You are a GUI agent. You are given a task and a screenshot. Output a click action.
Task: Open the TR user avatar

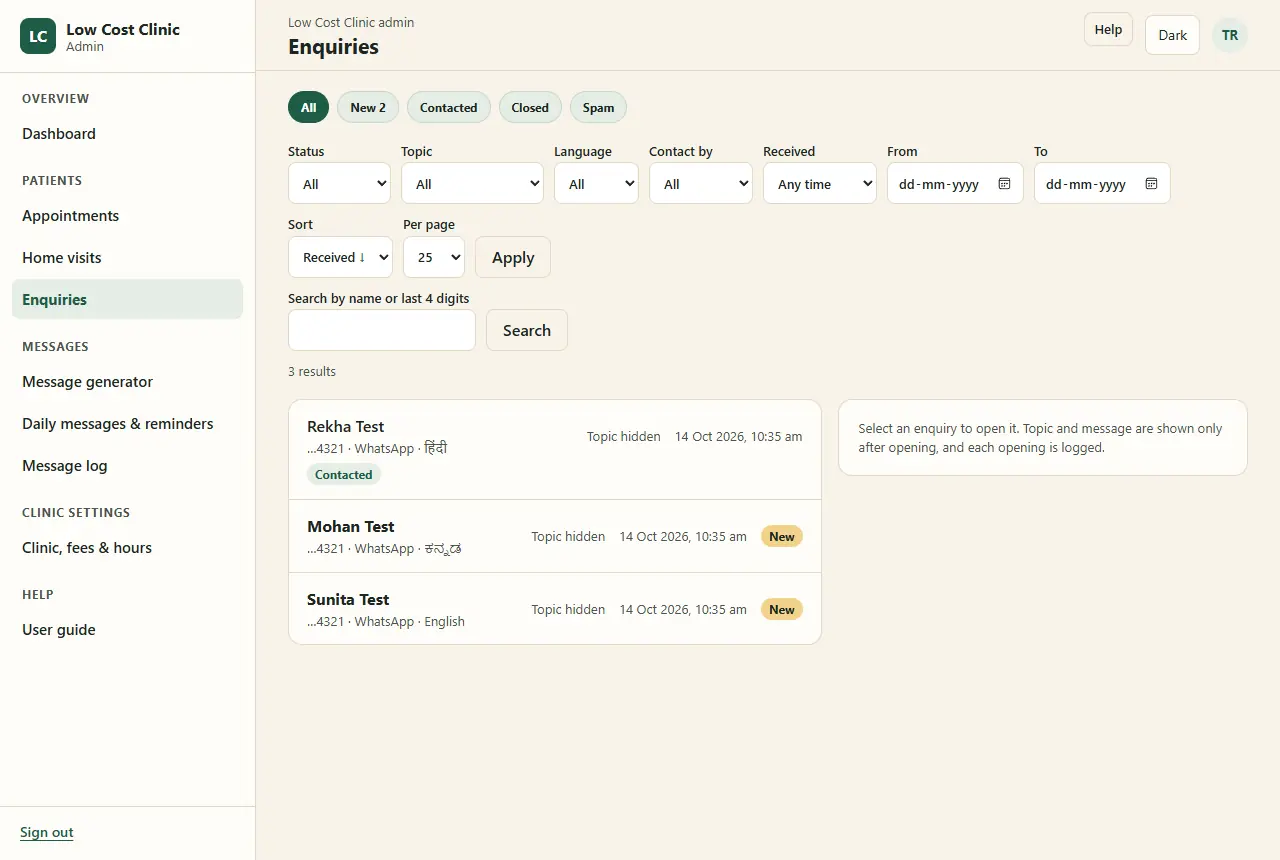point(1230,35)
